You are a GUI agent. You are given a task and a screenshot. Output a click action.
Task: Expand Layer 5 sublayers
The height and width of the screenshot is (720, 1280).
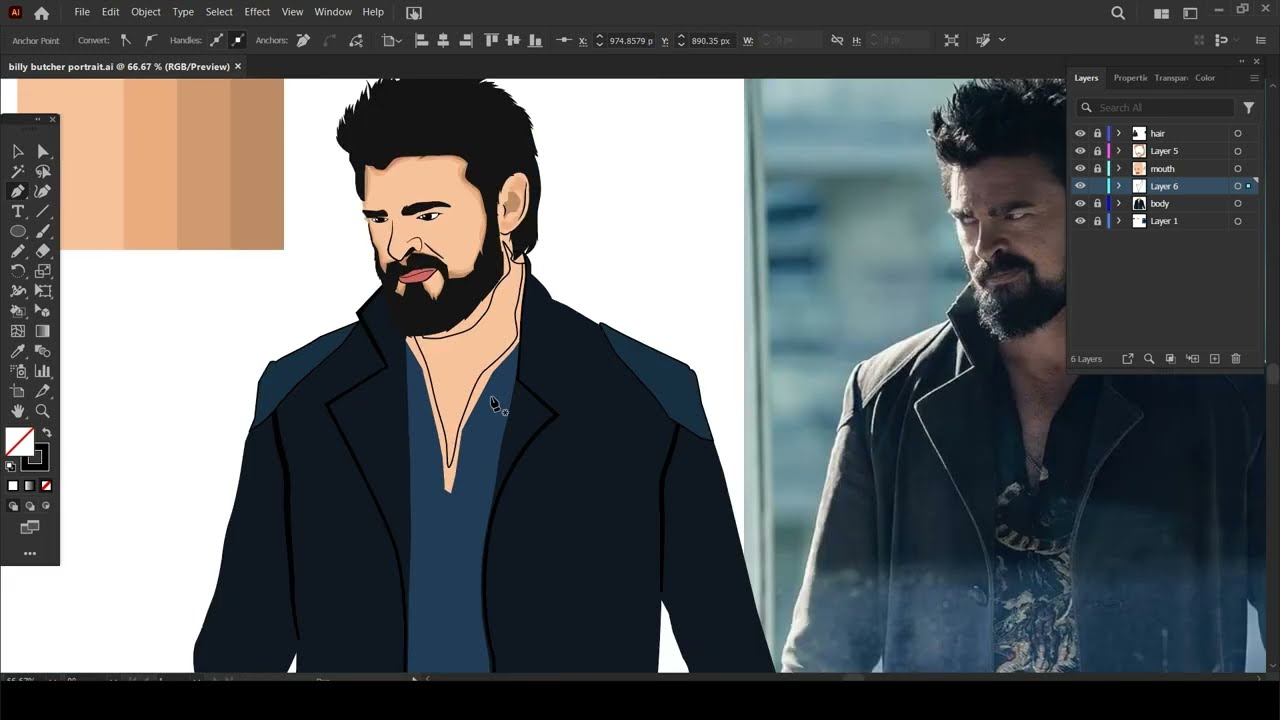[x=1119, y=151]
